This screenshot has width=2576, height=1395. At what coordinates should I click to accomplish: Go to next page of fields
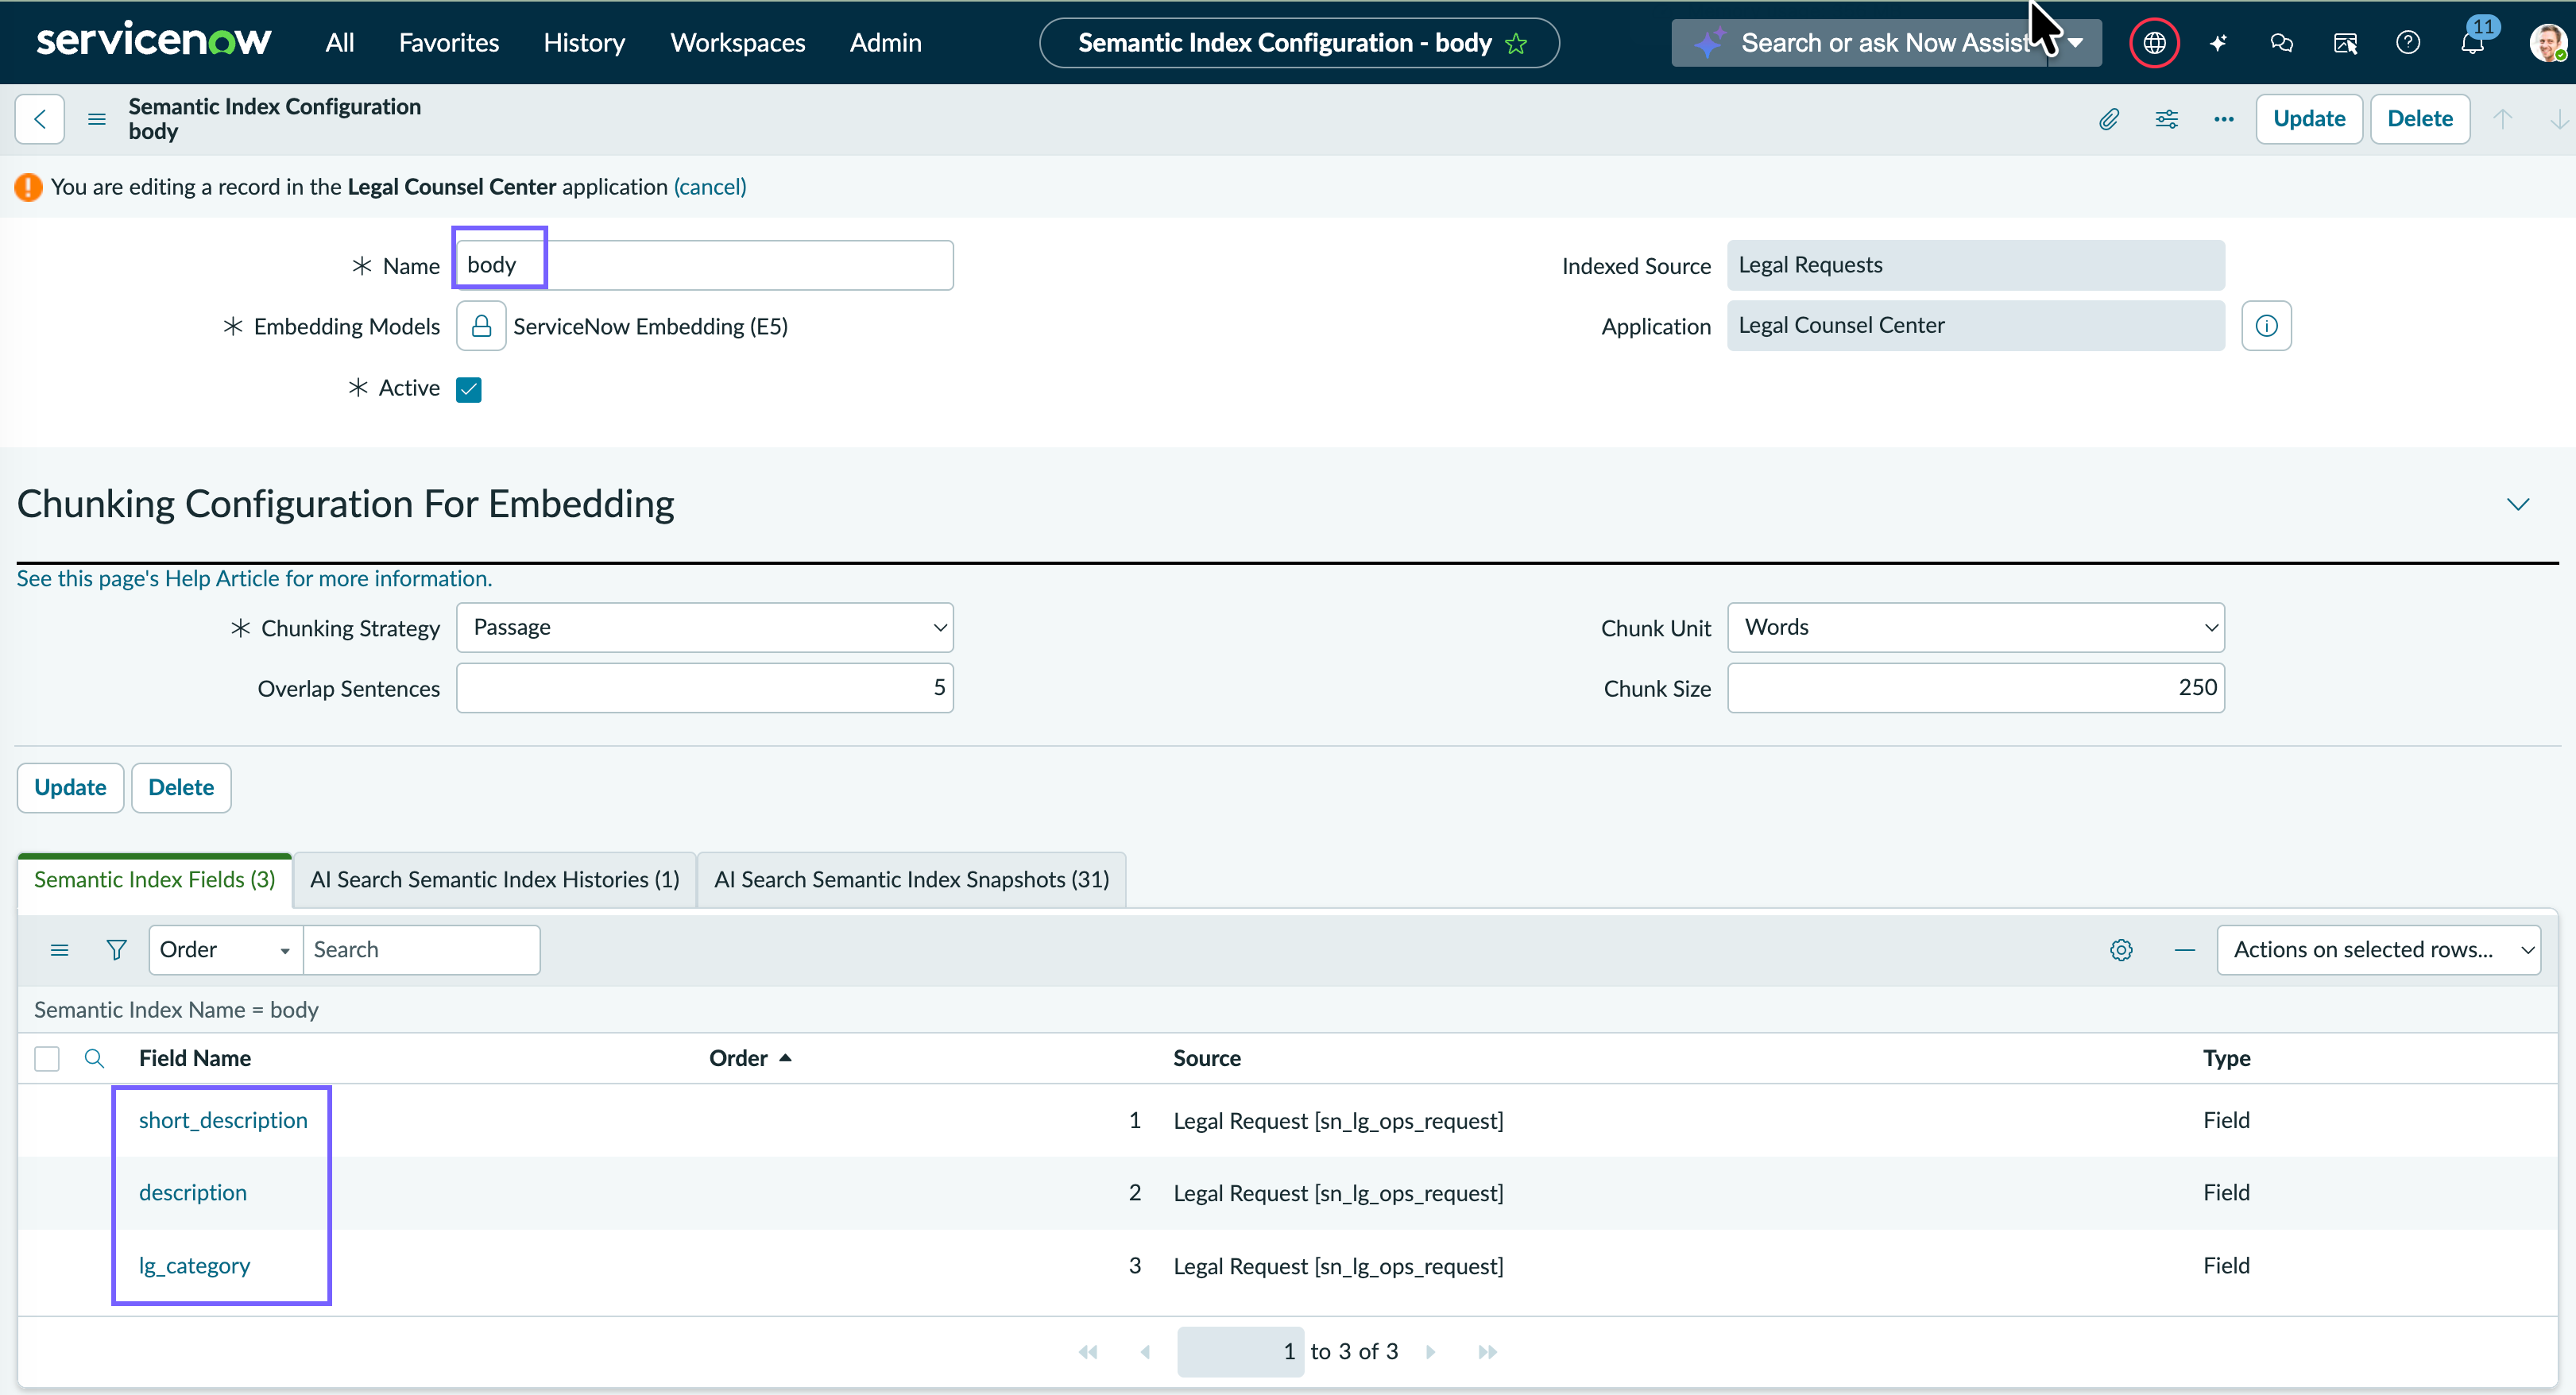click(x=1431, y=1352)
